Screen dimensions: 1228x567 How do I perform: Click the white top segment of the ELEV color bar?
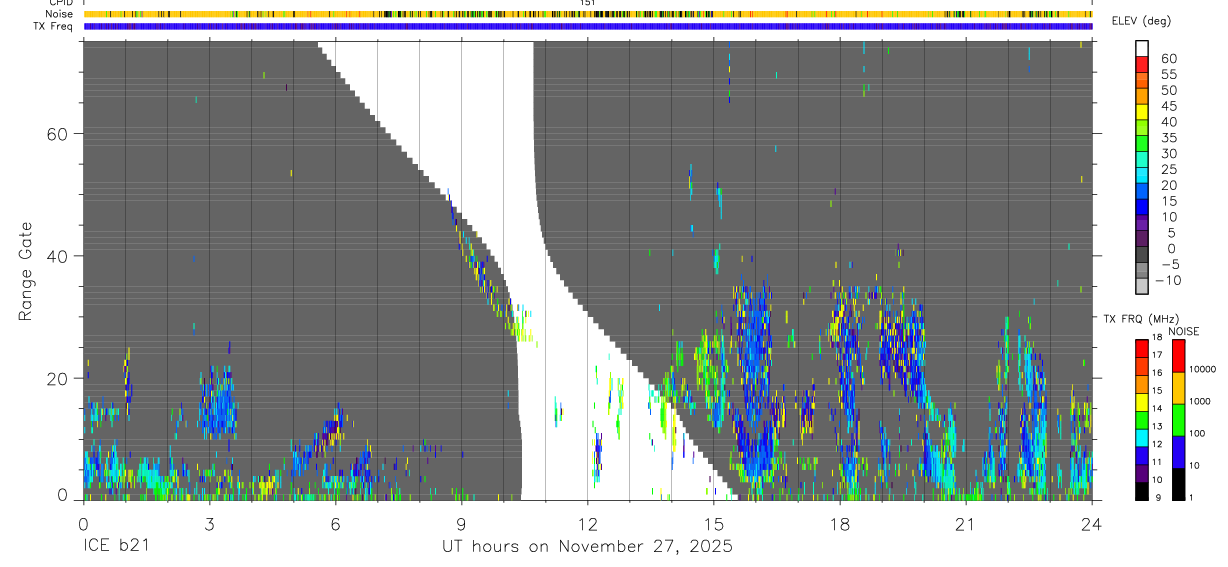click(x=1142, y=49)
